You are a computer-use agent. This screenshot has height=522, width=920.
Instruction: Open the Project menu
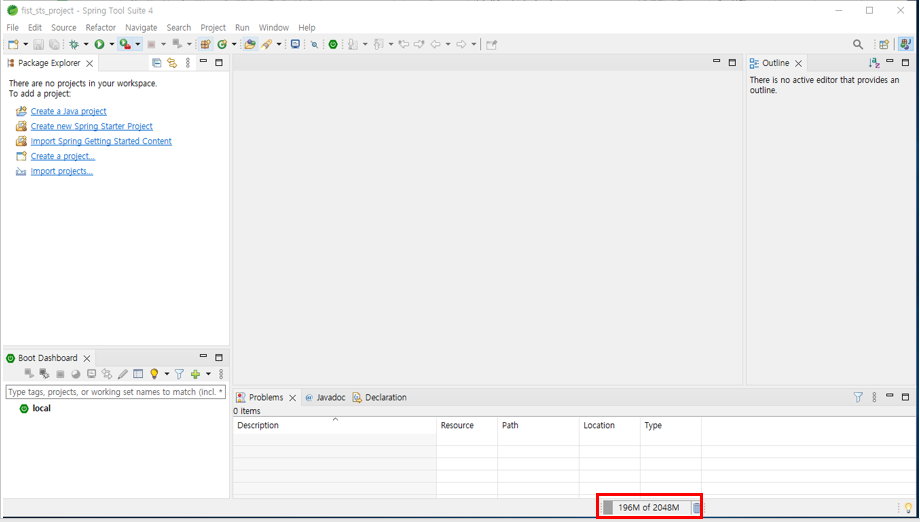point(213,28)
